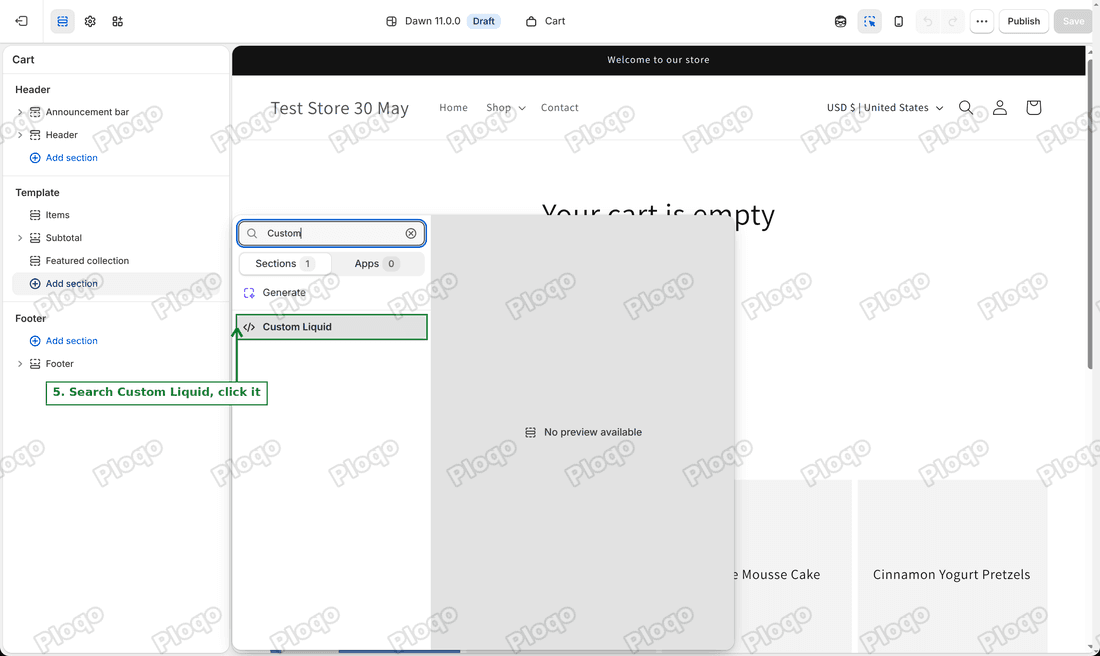This screenshot has width=1100, height=656.
Task: Click the exit editor icon
Action: click(x=21, y=21)
